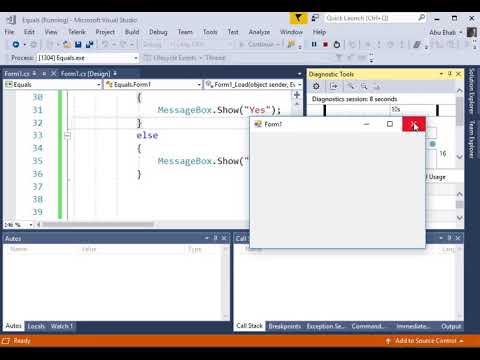Switch to the Immediate window tab

(412, 326)
